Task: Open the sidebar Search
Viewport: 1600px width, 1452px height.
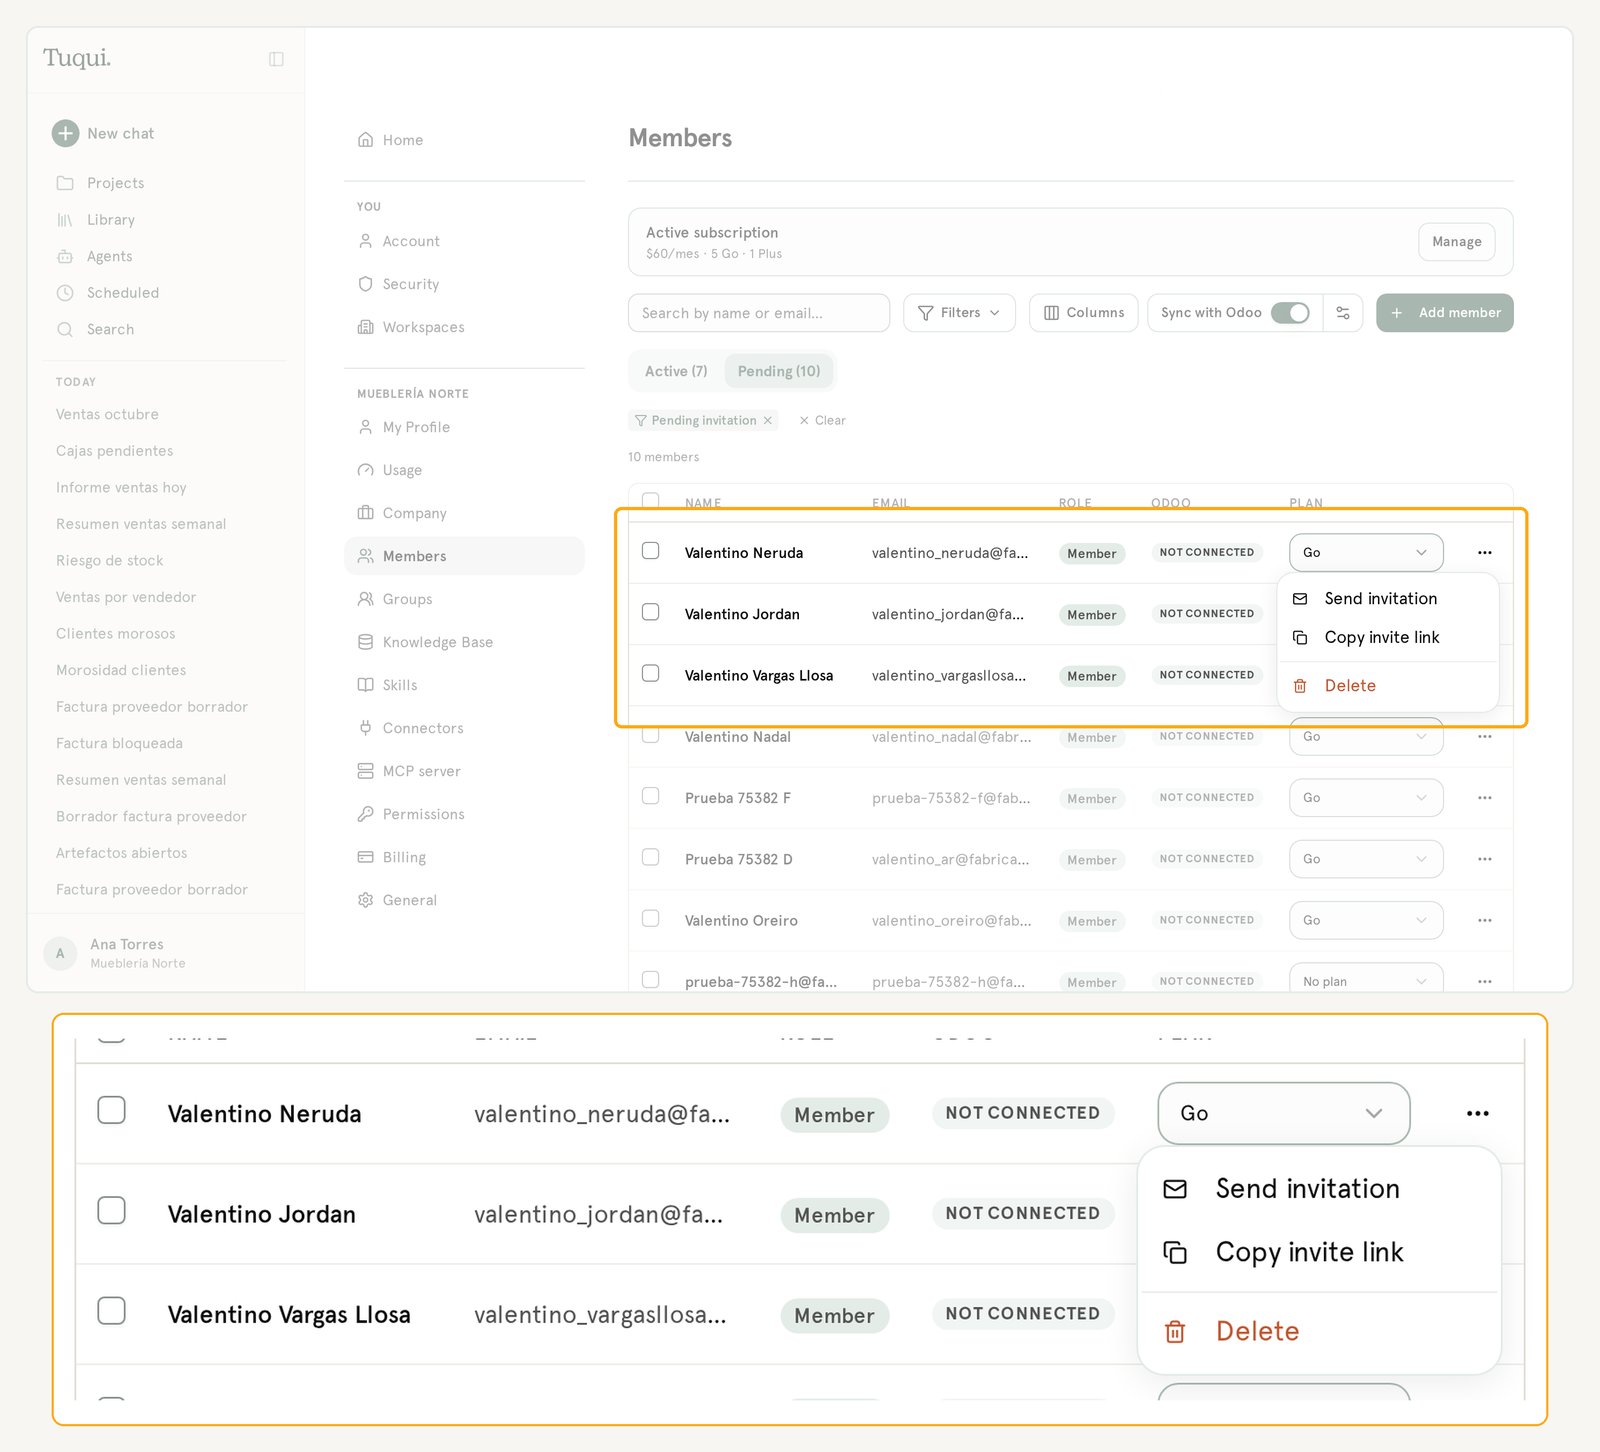Action: coord(96,329)
